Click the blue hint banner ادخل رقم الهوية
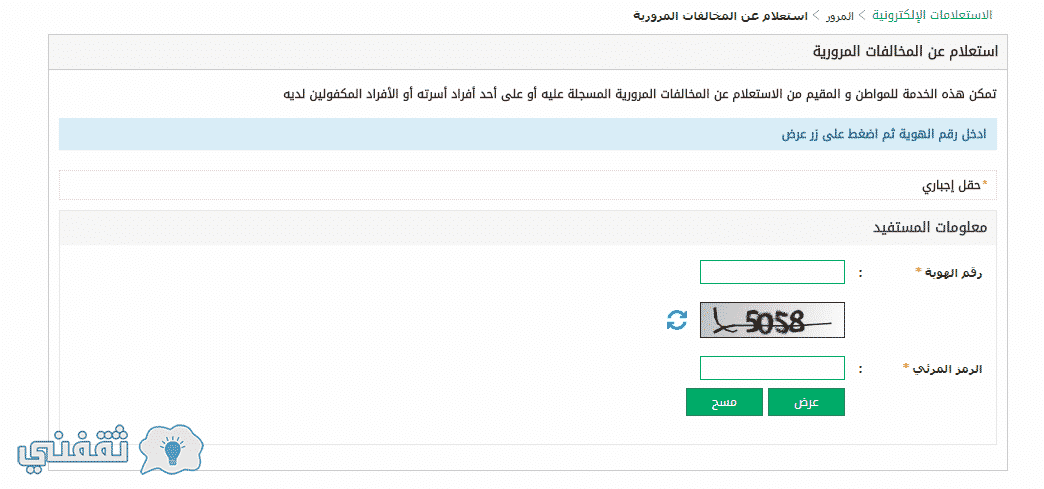This screenshot has height=489, width=1044. click(528, 133)
